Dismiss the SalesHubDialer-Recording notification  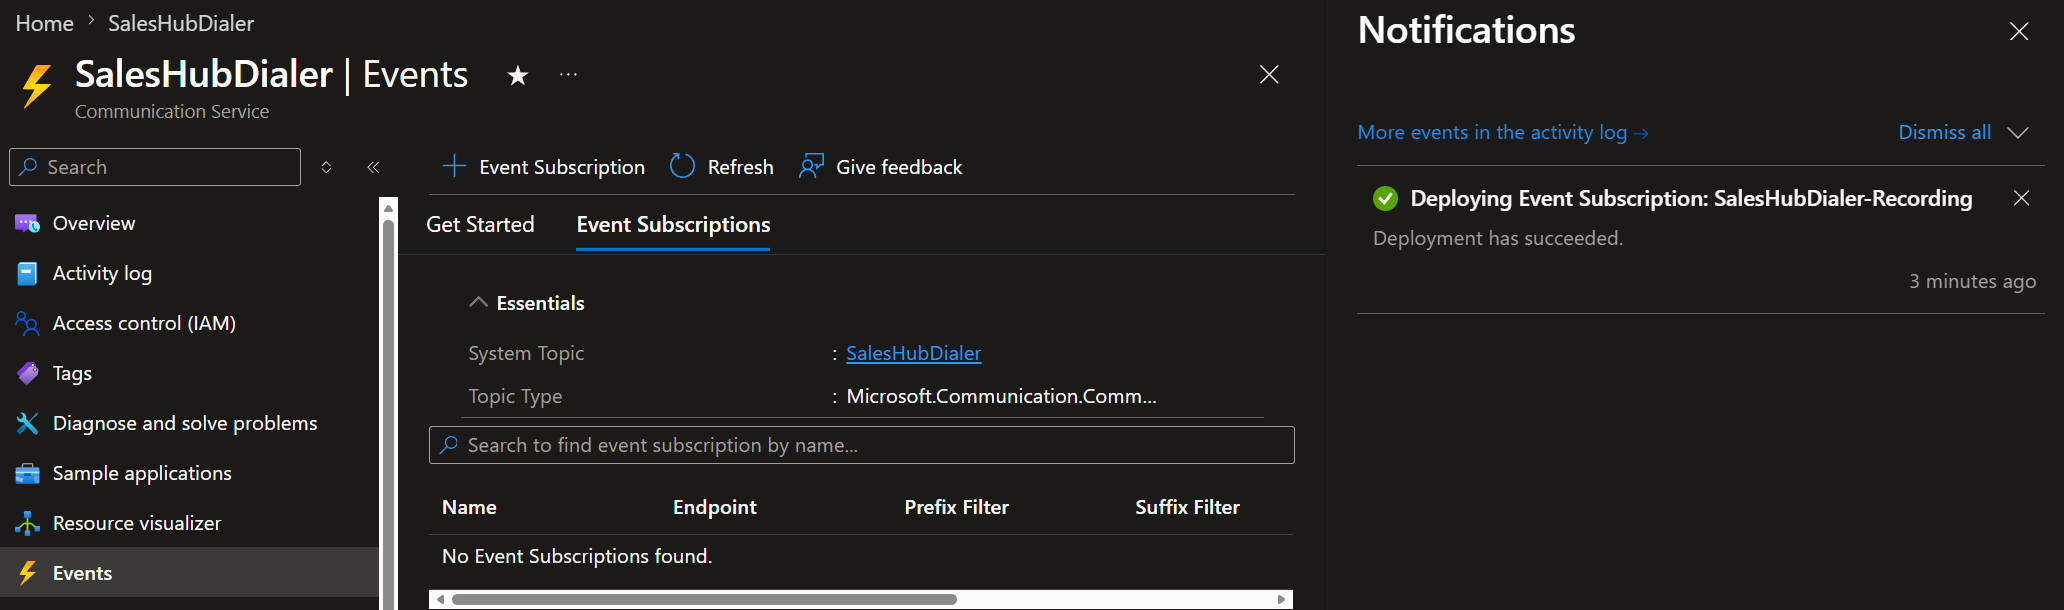[x=2021, y=198]
